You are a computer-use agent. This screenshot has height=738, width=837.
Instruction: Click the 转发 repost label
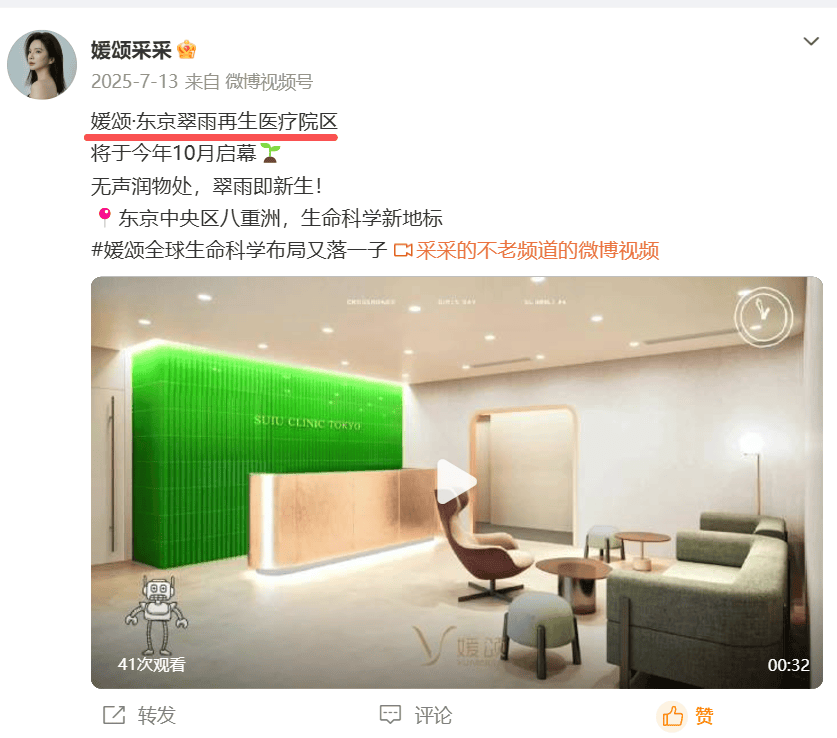click(x=156, y=715)
